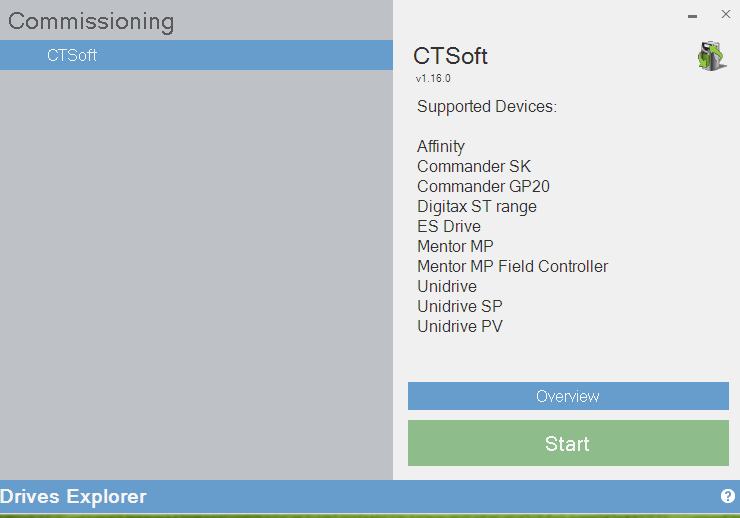Select ES Drive from supported devices

tap(449, 226)
